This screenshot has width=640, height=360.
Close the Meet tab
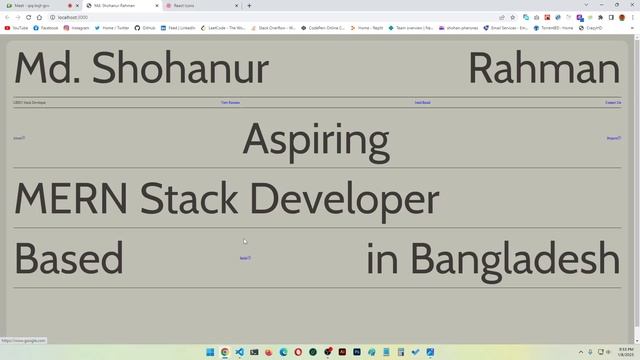coord(78,6)
